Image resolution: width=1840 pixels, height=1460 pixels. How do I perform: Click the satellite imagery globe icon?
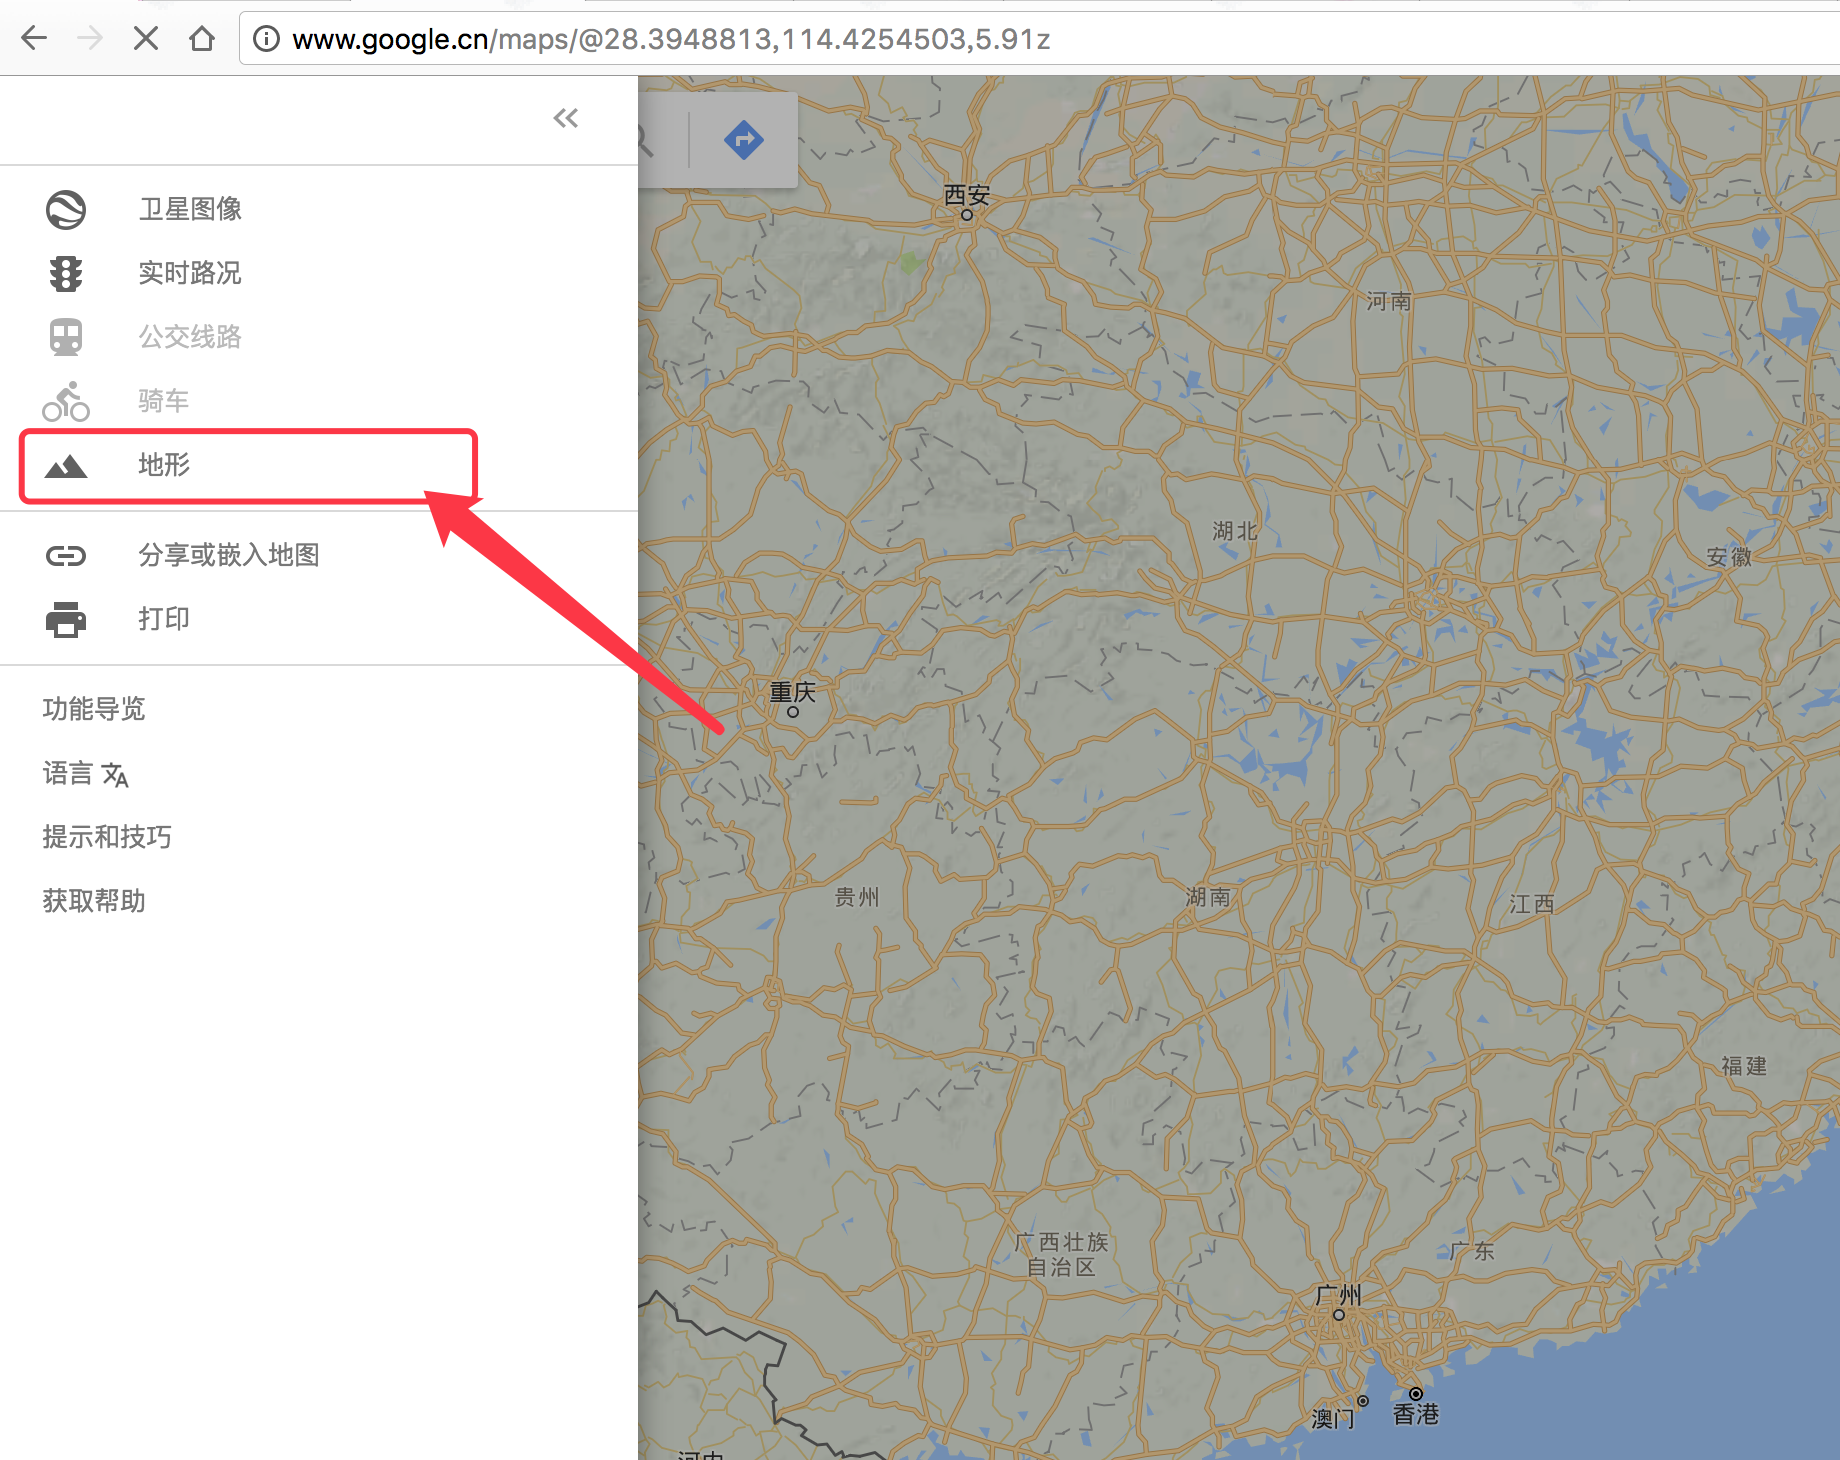(66, 209)
